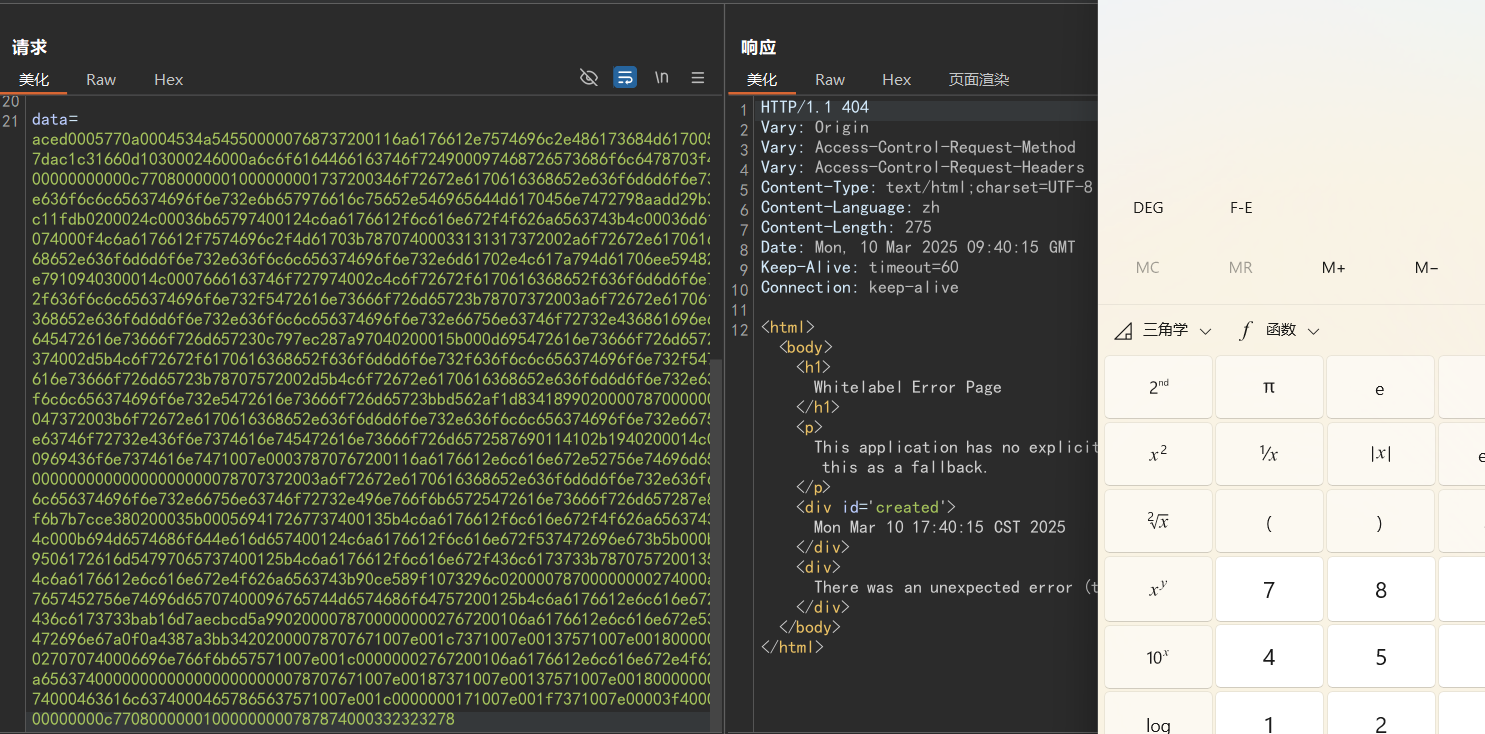1485x734 pixels.
Task: Toggle F-E notation in calculator
Action: tap(1241, 208)
